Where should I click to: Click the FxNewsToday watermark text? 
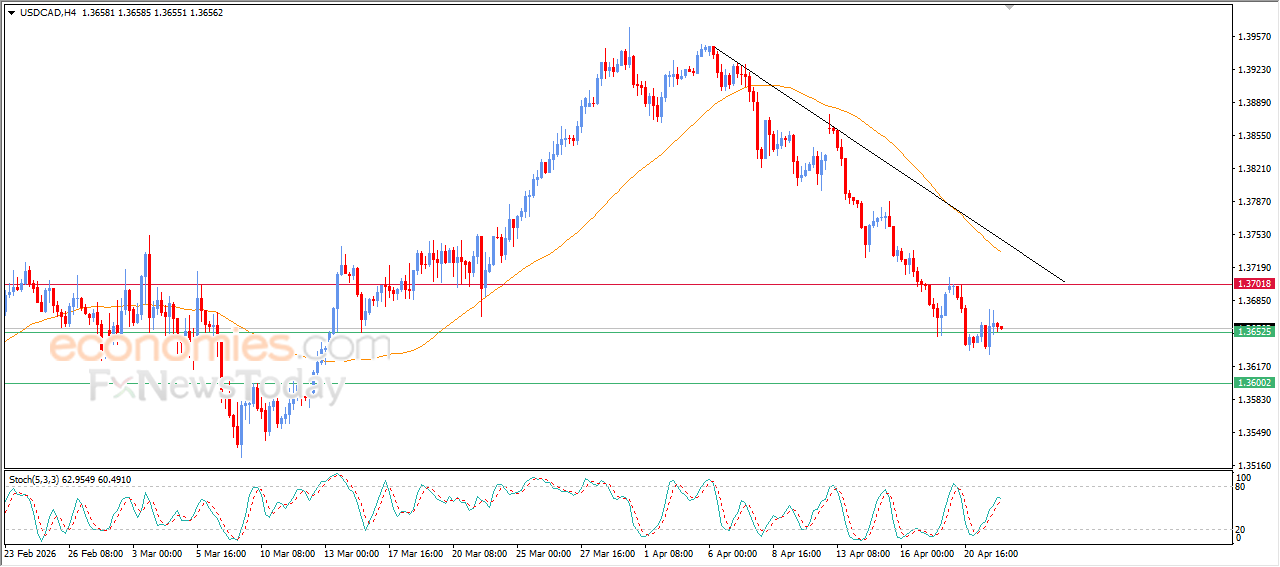point(217,386)
